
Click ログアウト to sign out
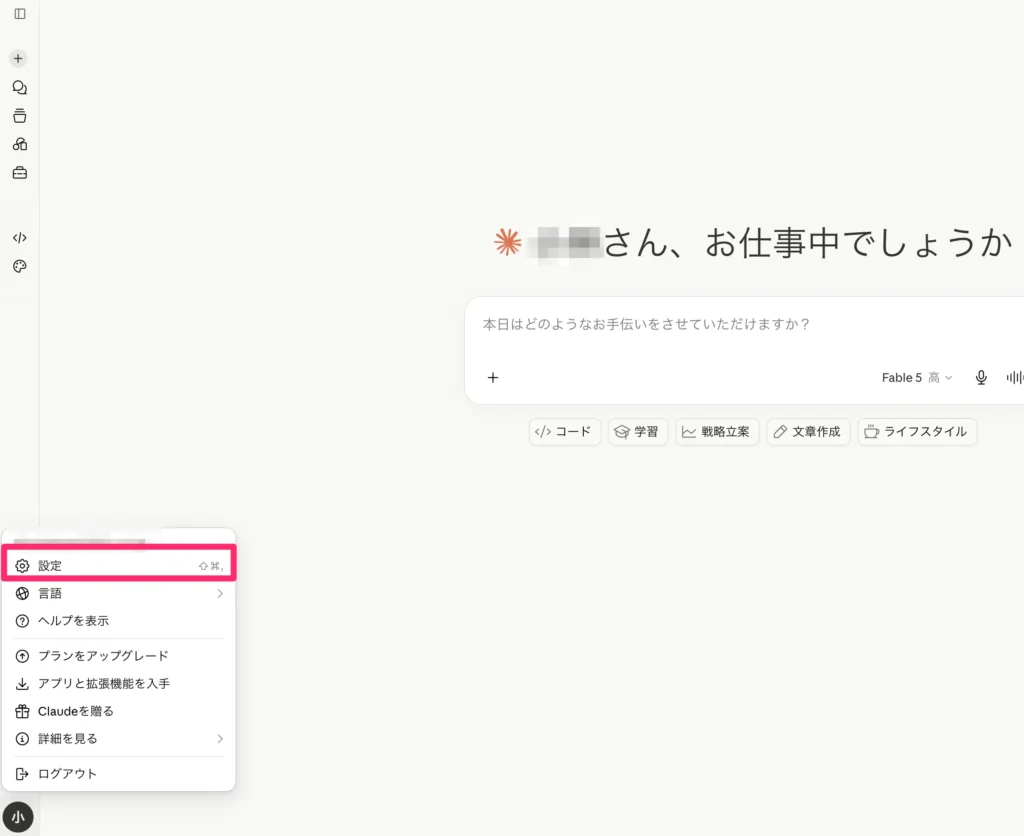[119, 774]
